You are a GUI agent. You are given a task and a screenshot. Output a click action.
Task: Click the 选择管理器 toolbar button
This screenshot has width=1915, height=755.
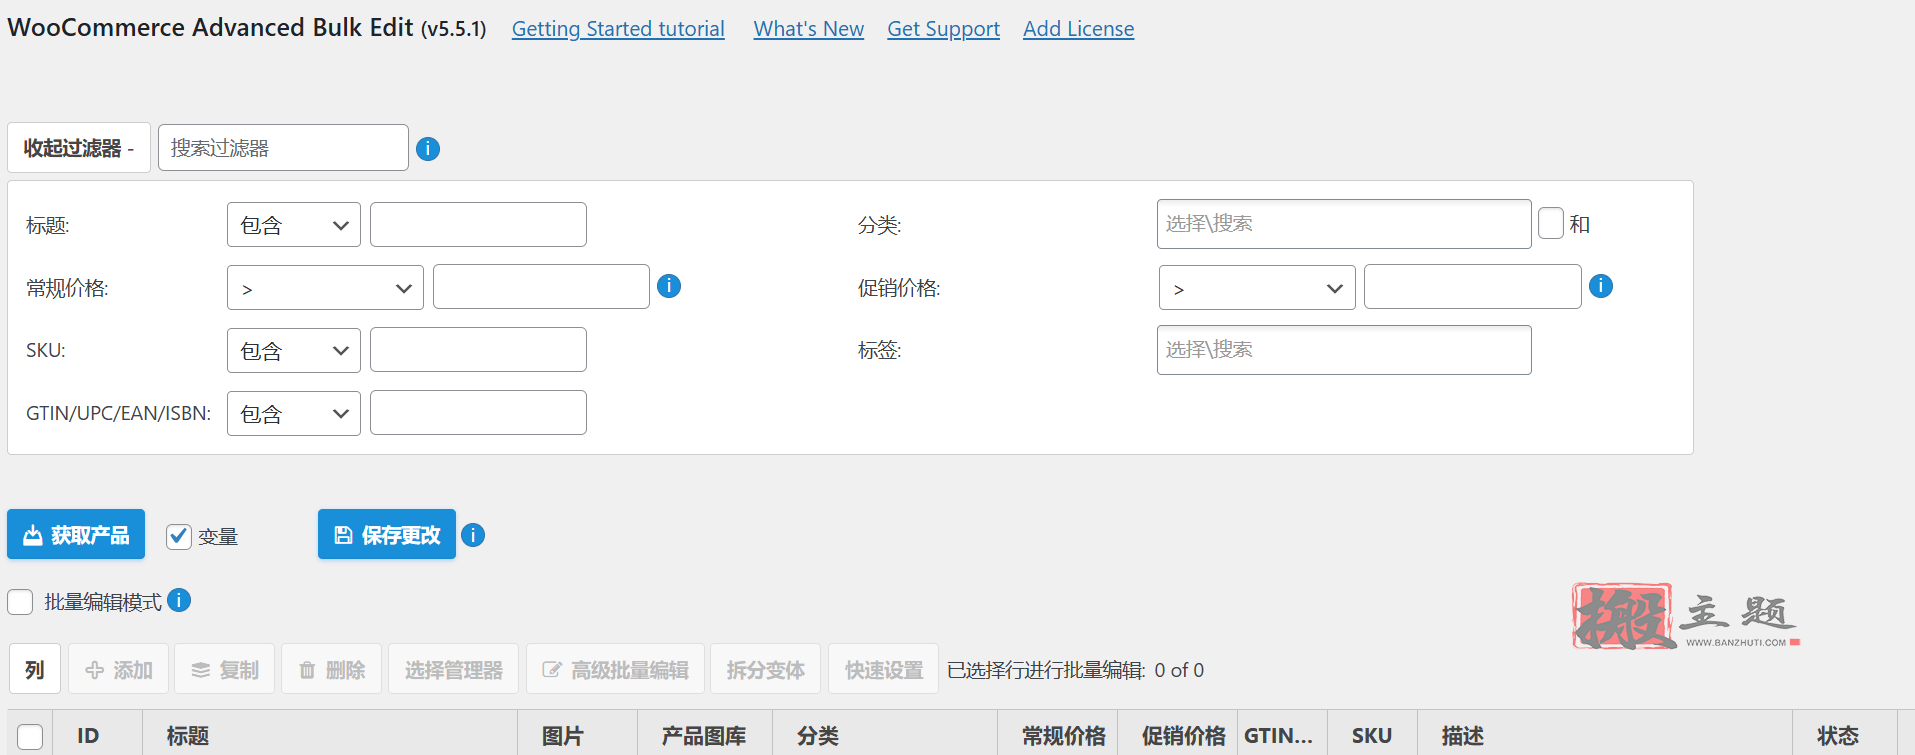[x=453, y=669]
